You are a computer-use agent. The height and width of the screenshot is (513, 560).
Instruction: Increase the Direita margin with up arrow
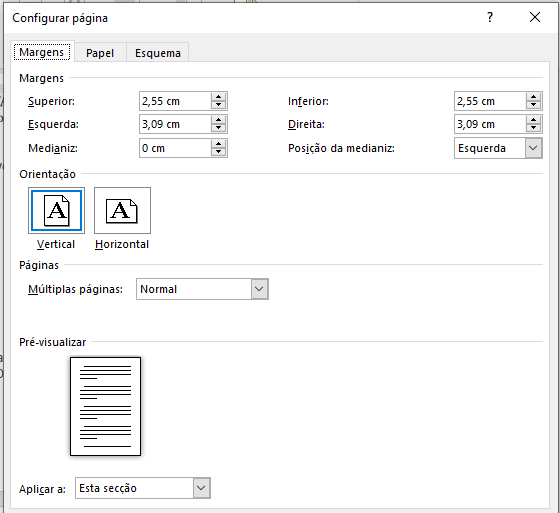click(x=533, y=120)
